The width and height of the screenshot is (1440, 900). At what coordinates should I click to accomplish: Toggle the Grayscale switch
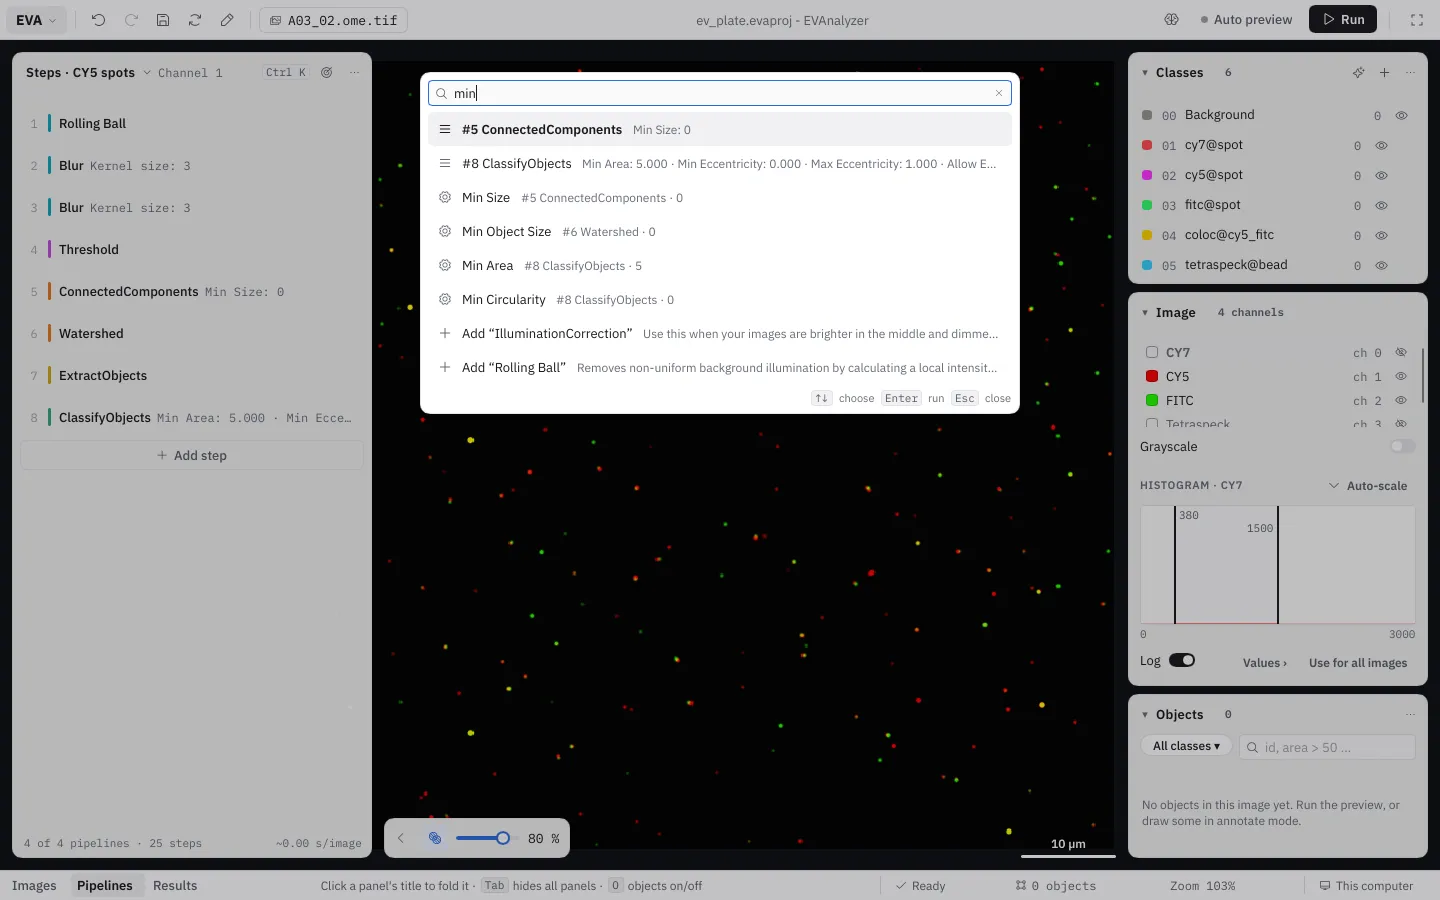click(1403, 446)
